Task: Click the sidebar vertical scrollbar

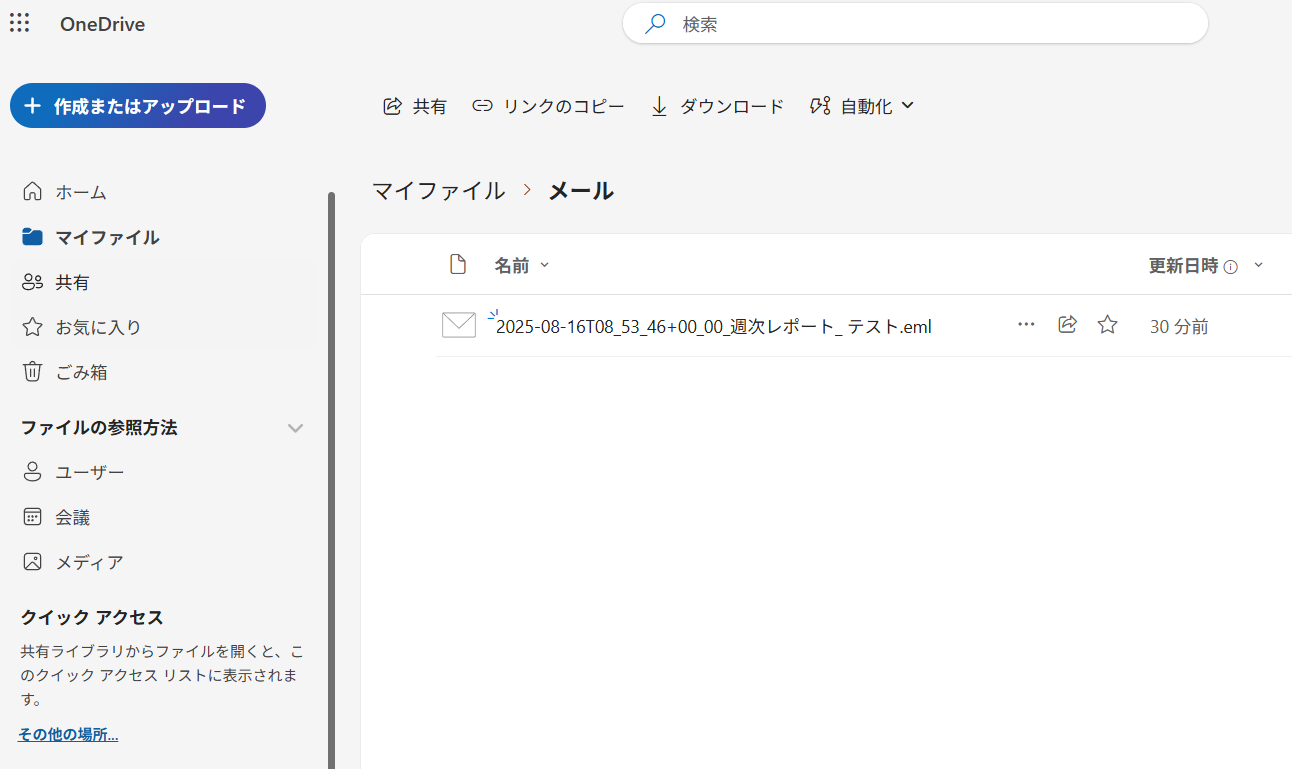Action: [331, 480]
